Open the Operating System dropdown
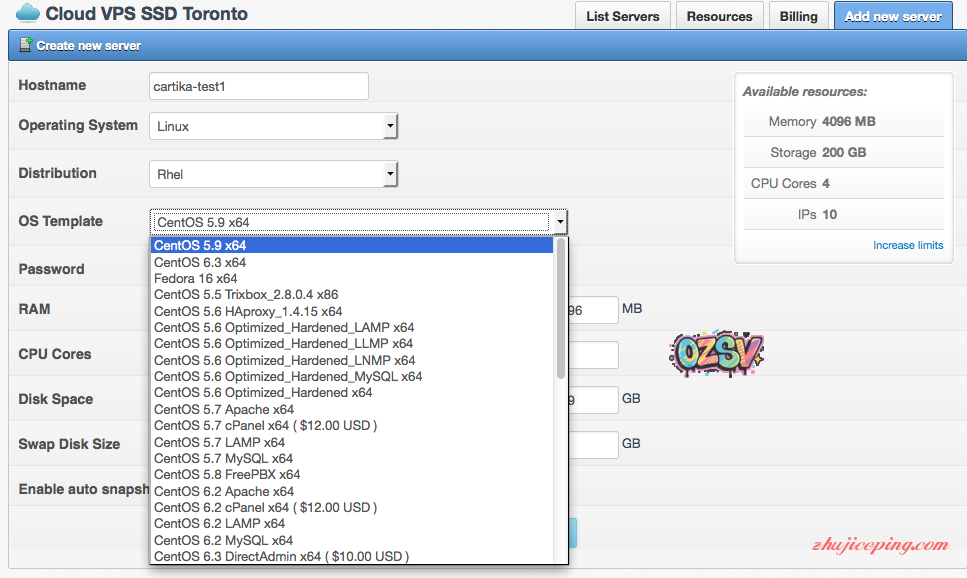The image size is (967, 578). coord(273,126)
